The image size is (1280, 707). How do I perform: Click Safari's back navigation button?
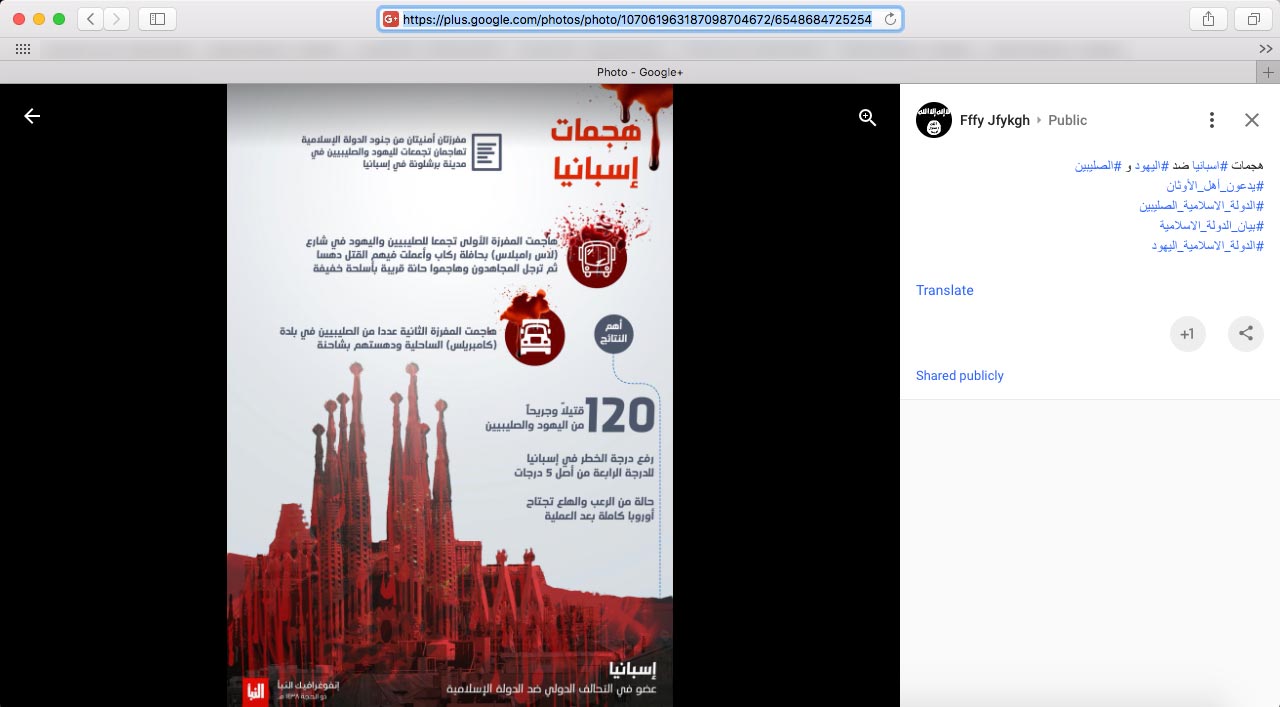(x=90, y=19)
